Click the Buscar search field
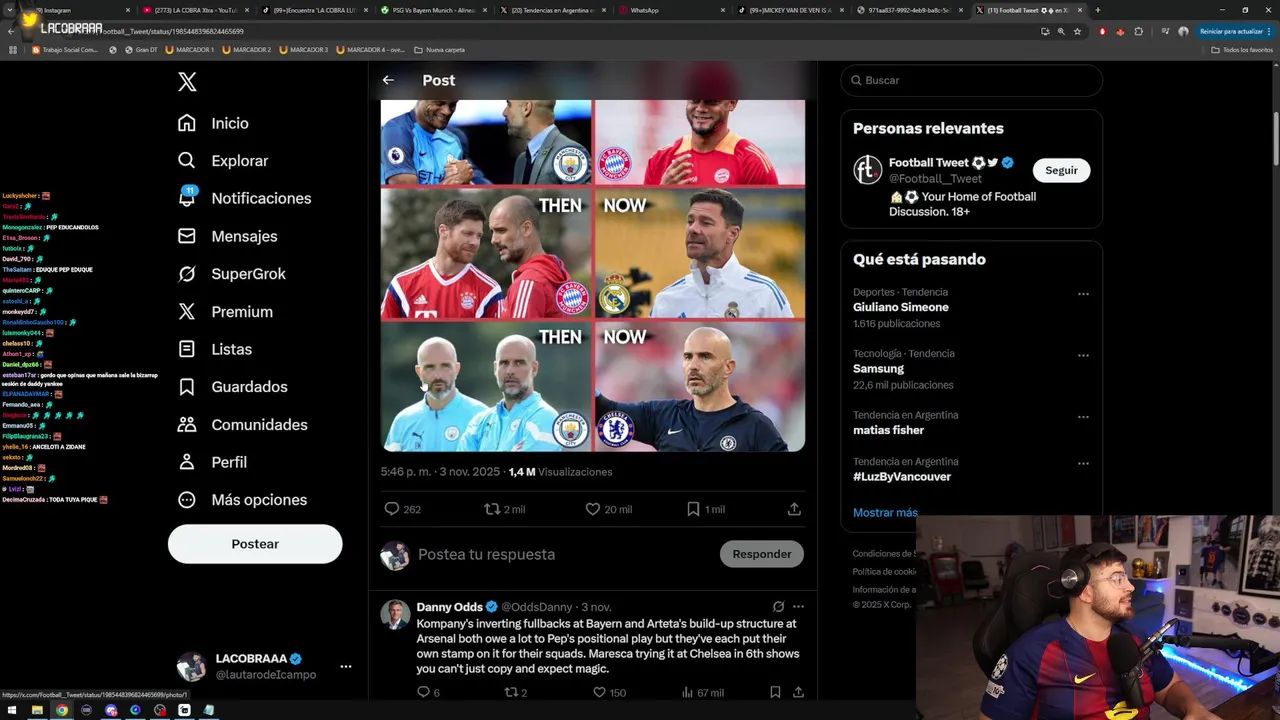The height and width of the screenshot is (720, 1280). click(971, 80)
